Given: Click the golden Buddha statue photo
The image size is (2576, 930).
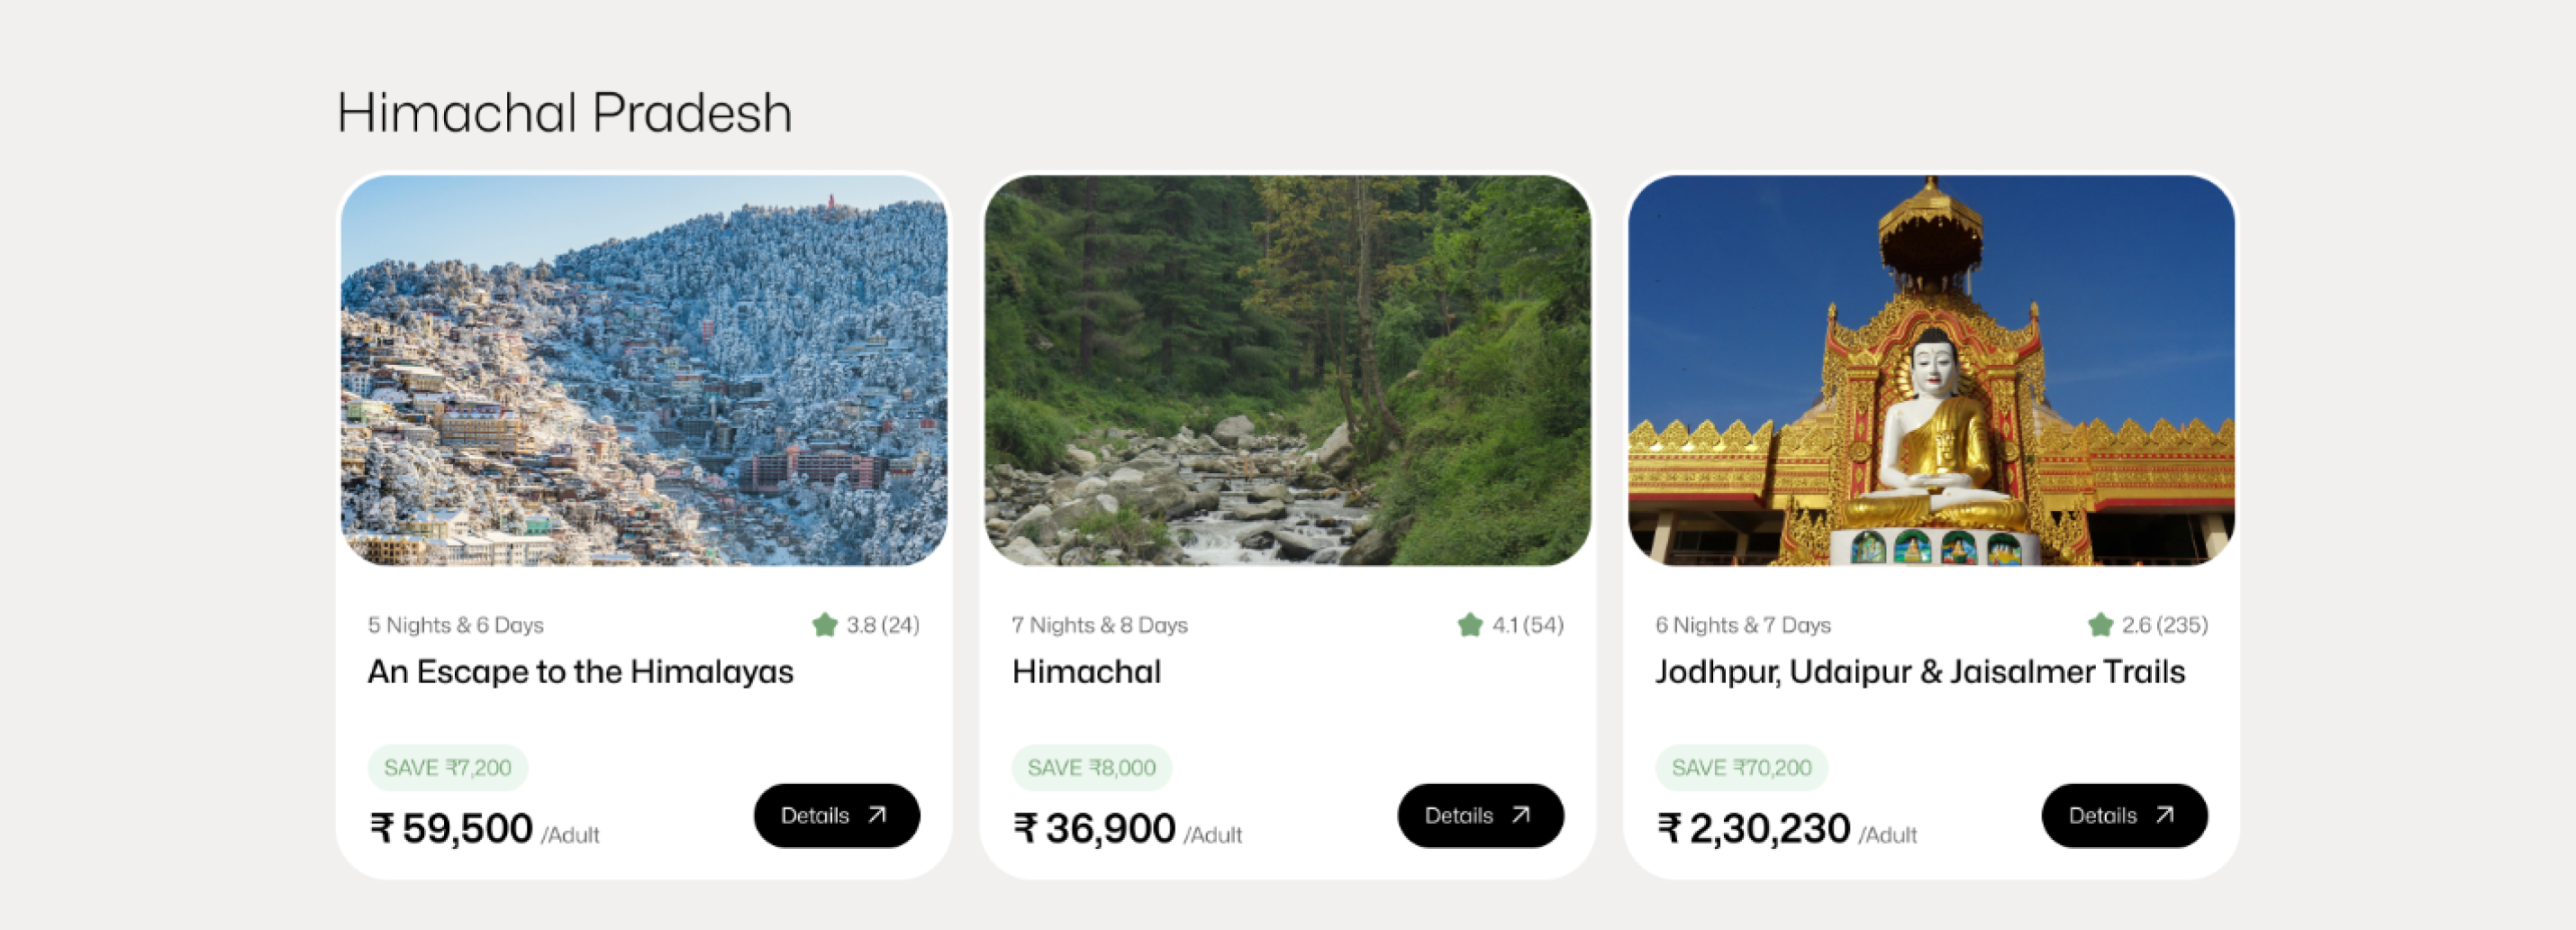Looking at the screenshot, I should [1931, 370].
